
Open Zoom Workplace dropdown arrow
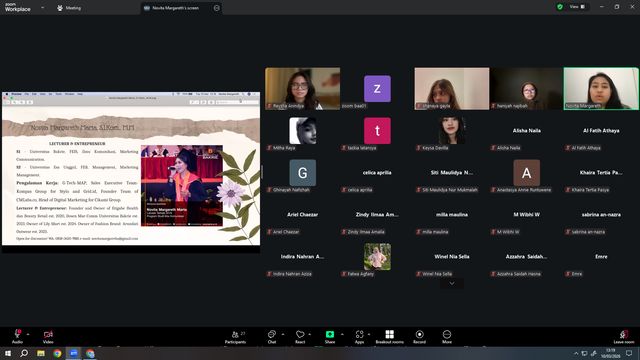[42, 7]
